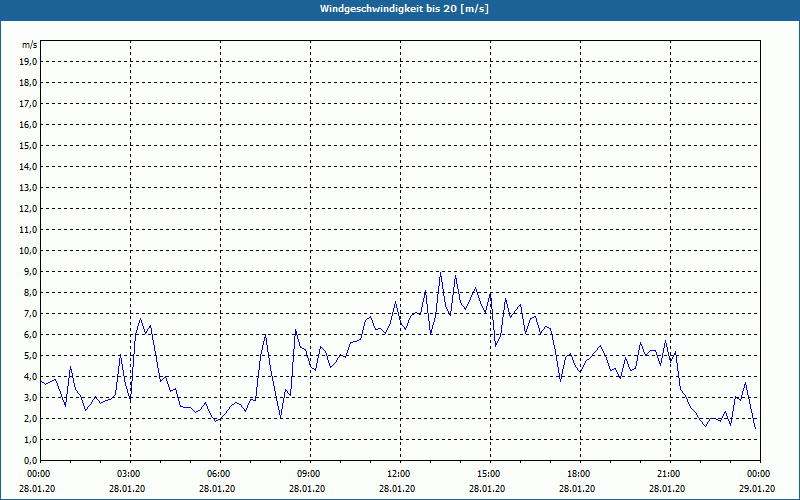The image size is (800, 500).
Task: Click the '03:00' time label
Action: click(x=131, y=474)
